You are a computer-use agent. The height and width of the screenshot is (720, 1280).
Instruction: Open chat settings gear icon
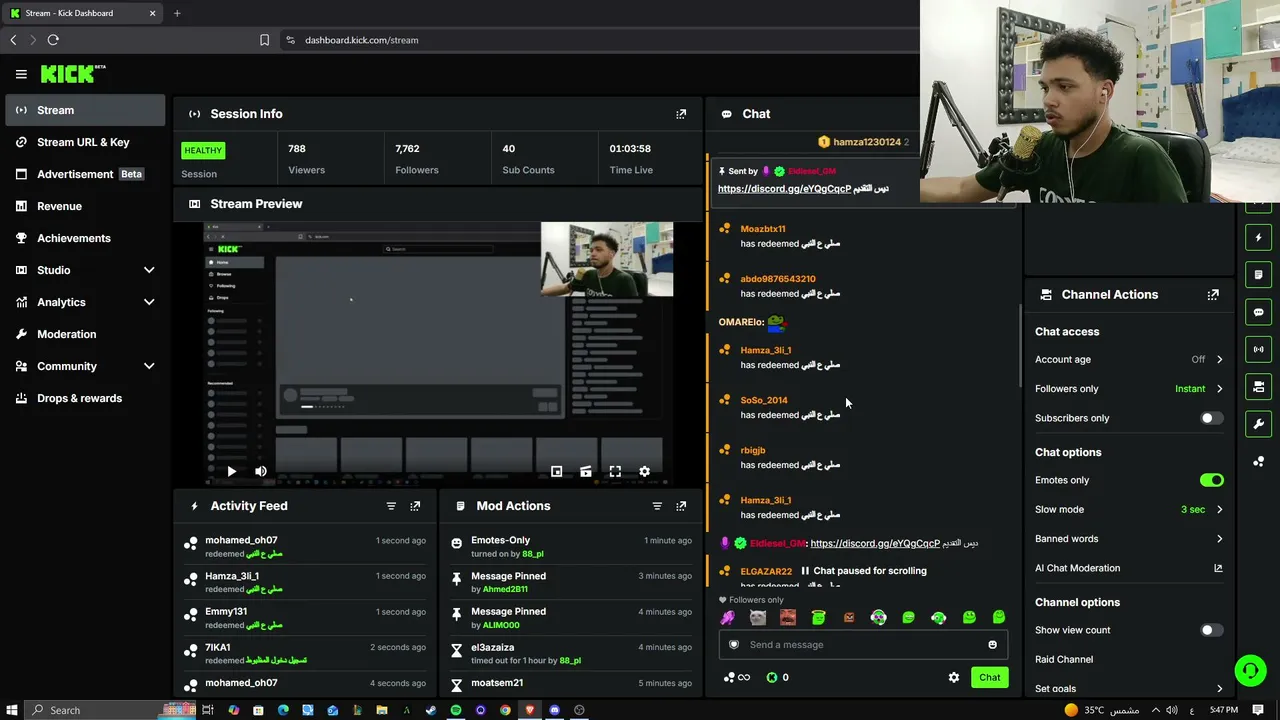(x=954, y=677)
